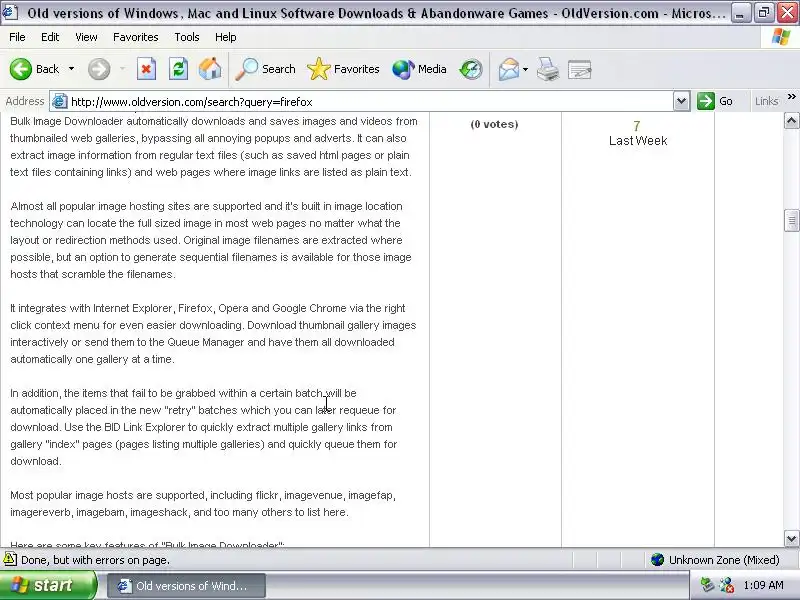Click the page icon in the address bar

(60, 102)
